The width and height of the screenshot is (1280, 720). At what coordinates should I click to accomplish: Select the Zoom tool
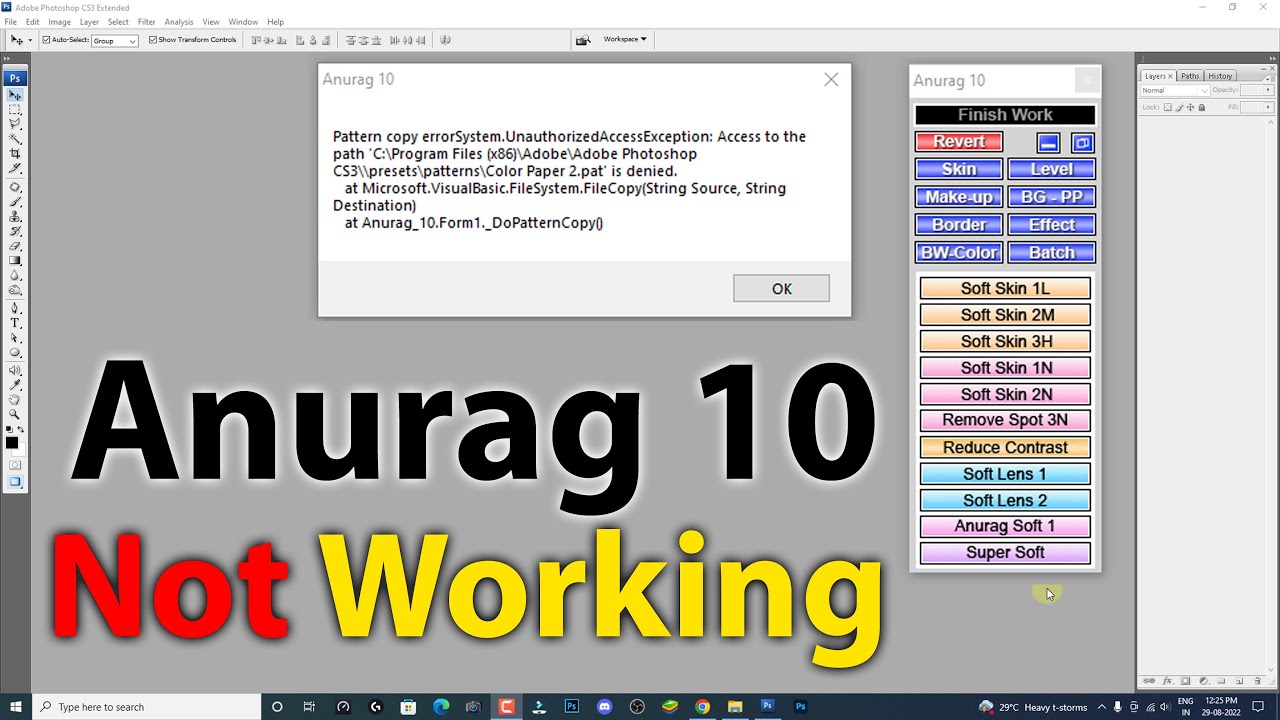15,413
